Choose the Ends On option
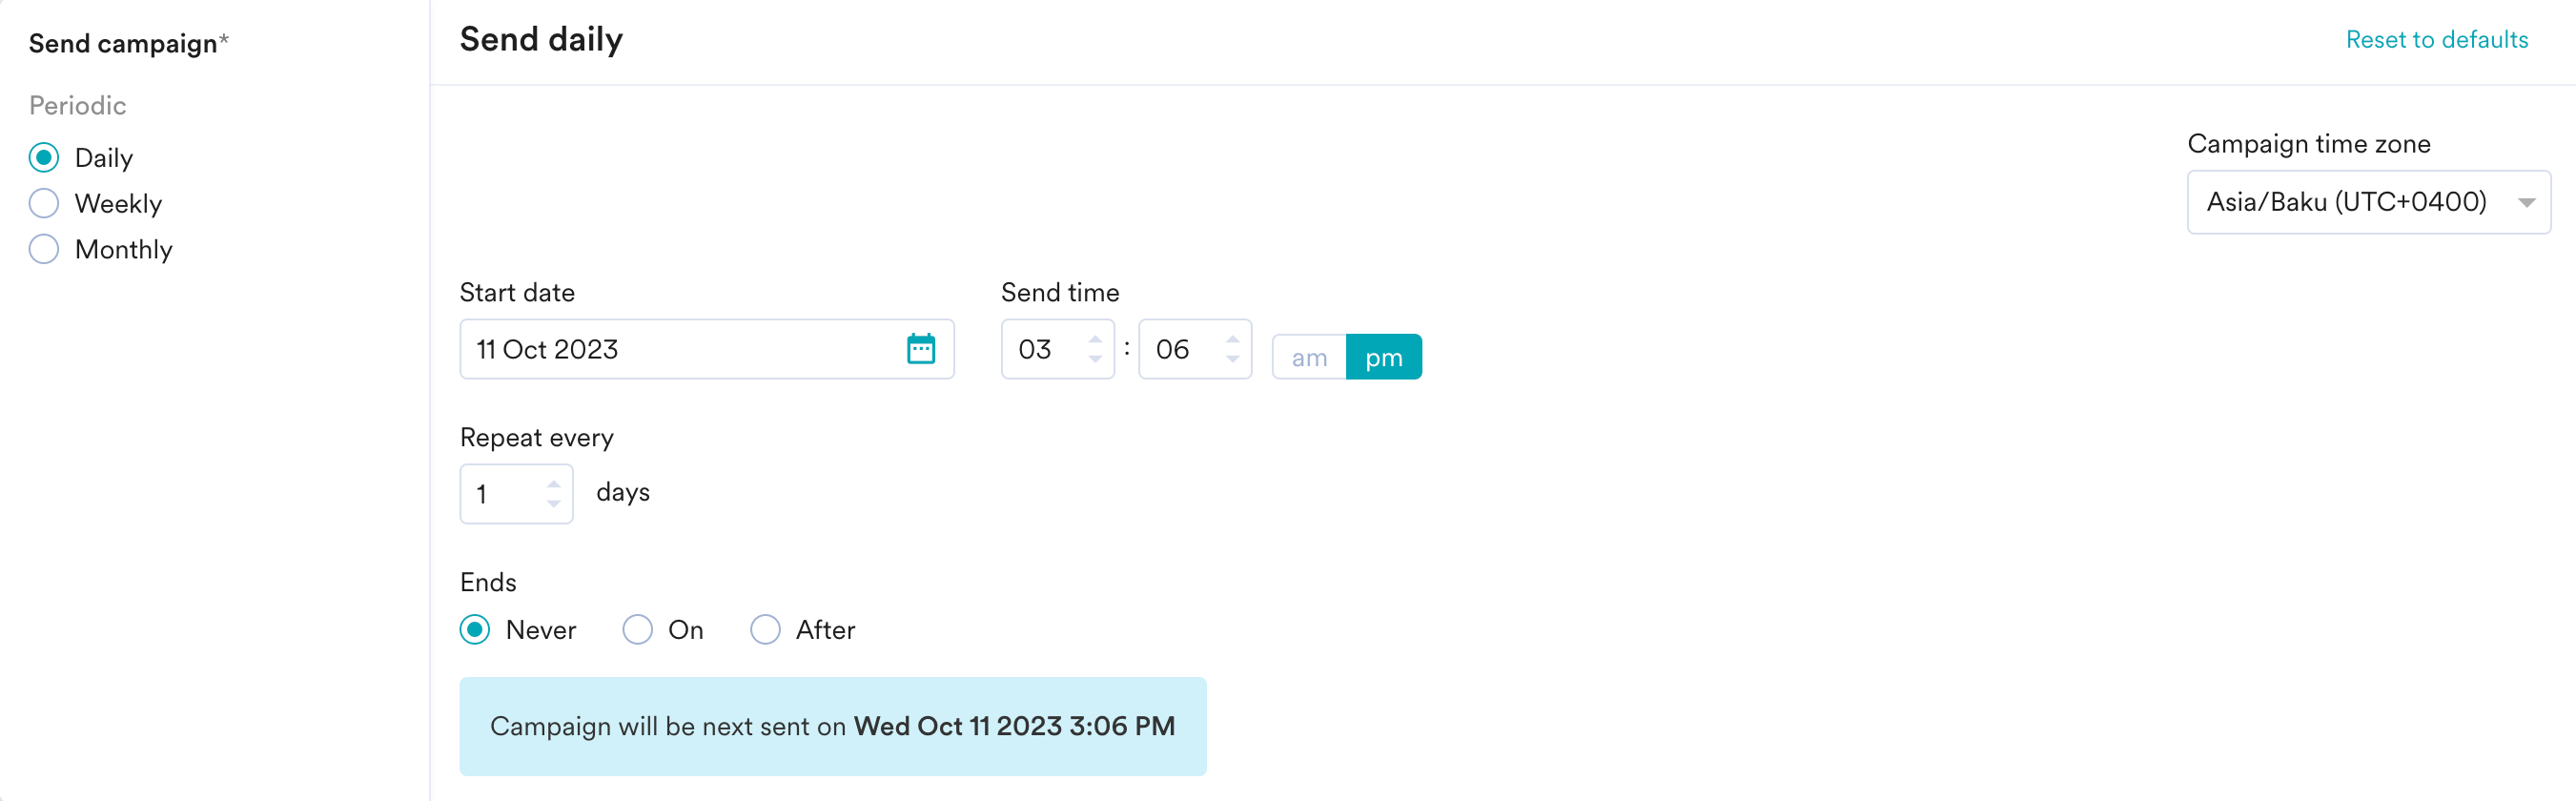The width and height of the screenshot is (2576, 801). coord(637,630)
